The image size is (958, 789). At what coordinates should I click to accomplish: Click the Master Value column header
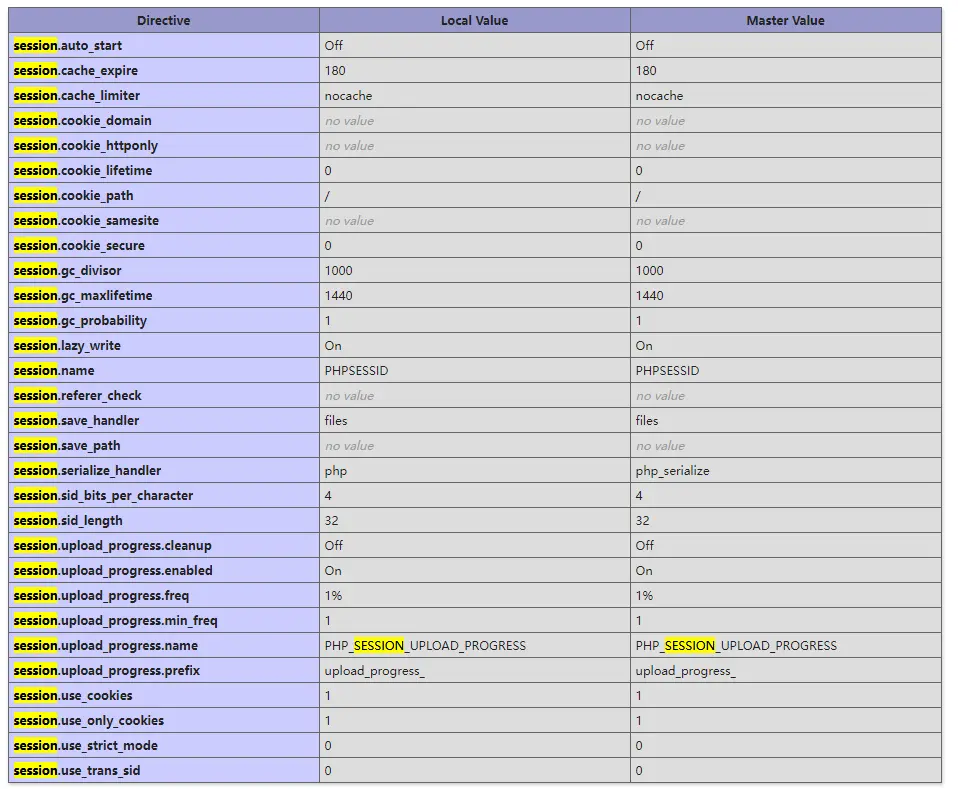(785, 20)
